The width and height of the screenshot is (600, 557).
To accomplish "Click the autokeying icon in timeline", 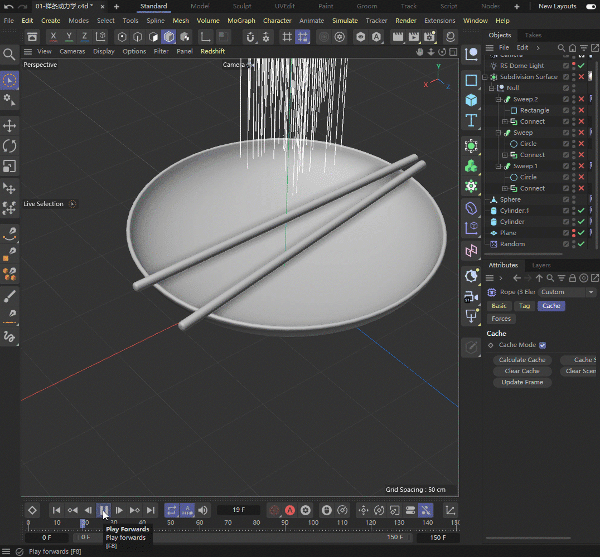I will (x=290, y=510).
